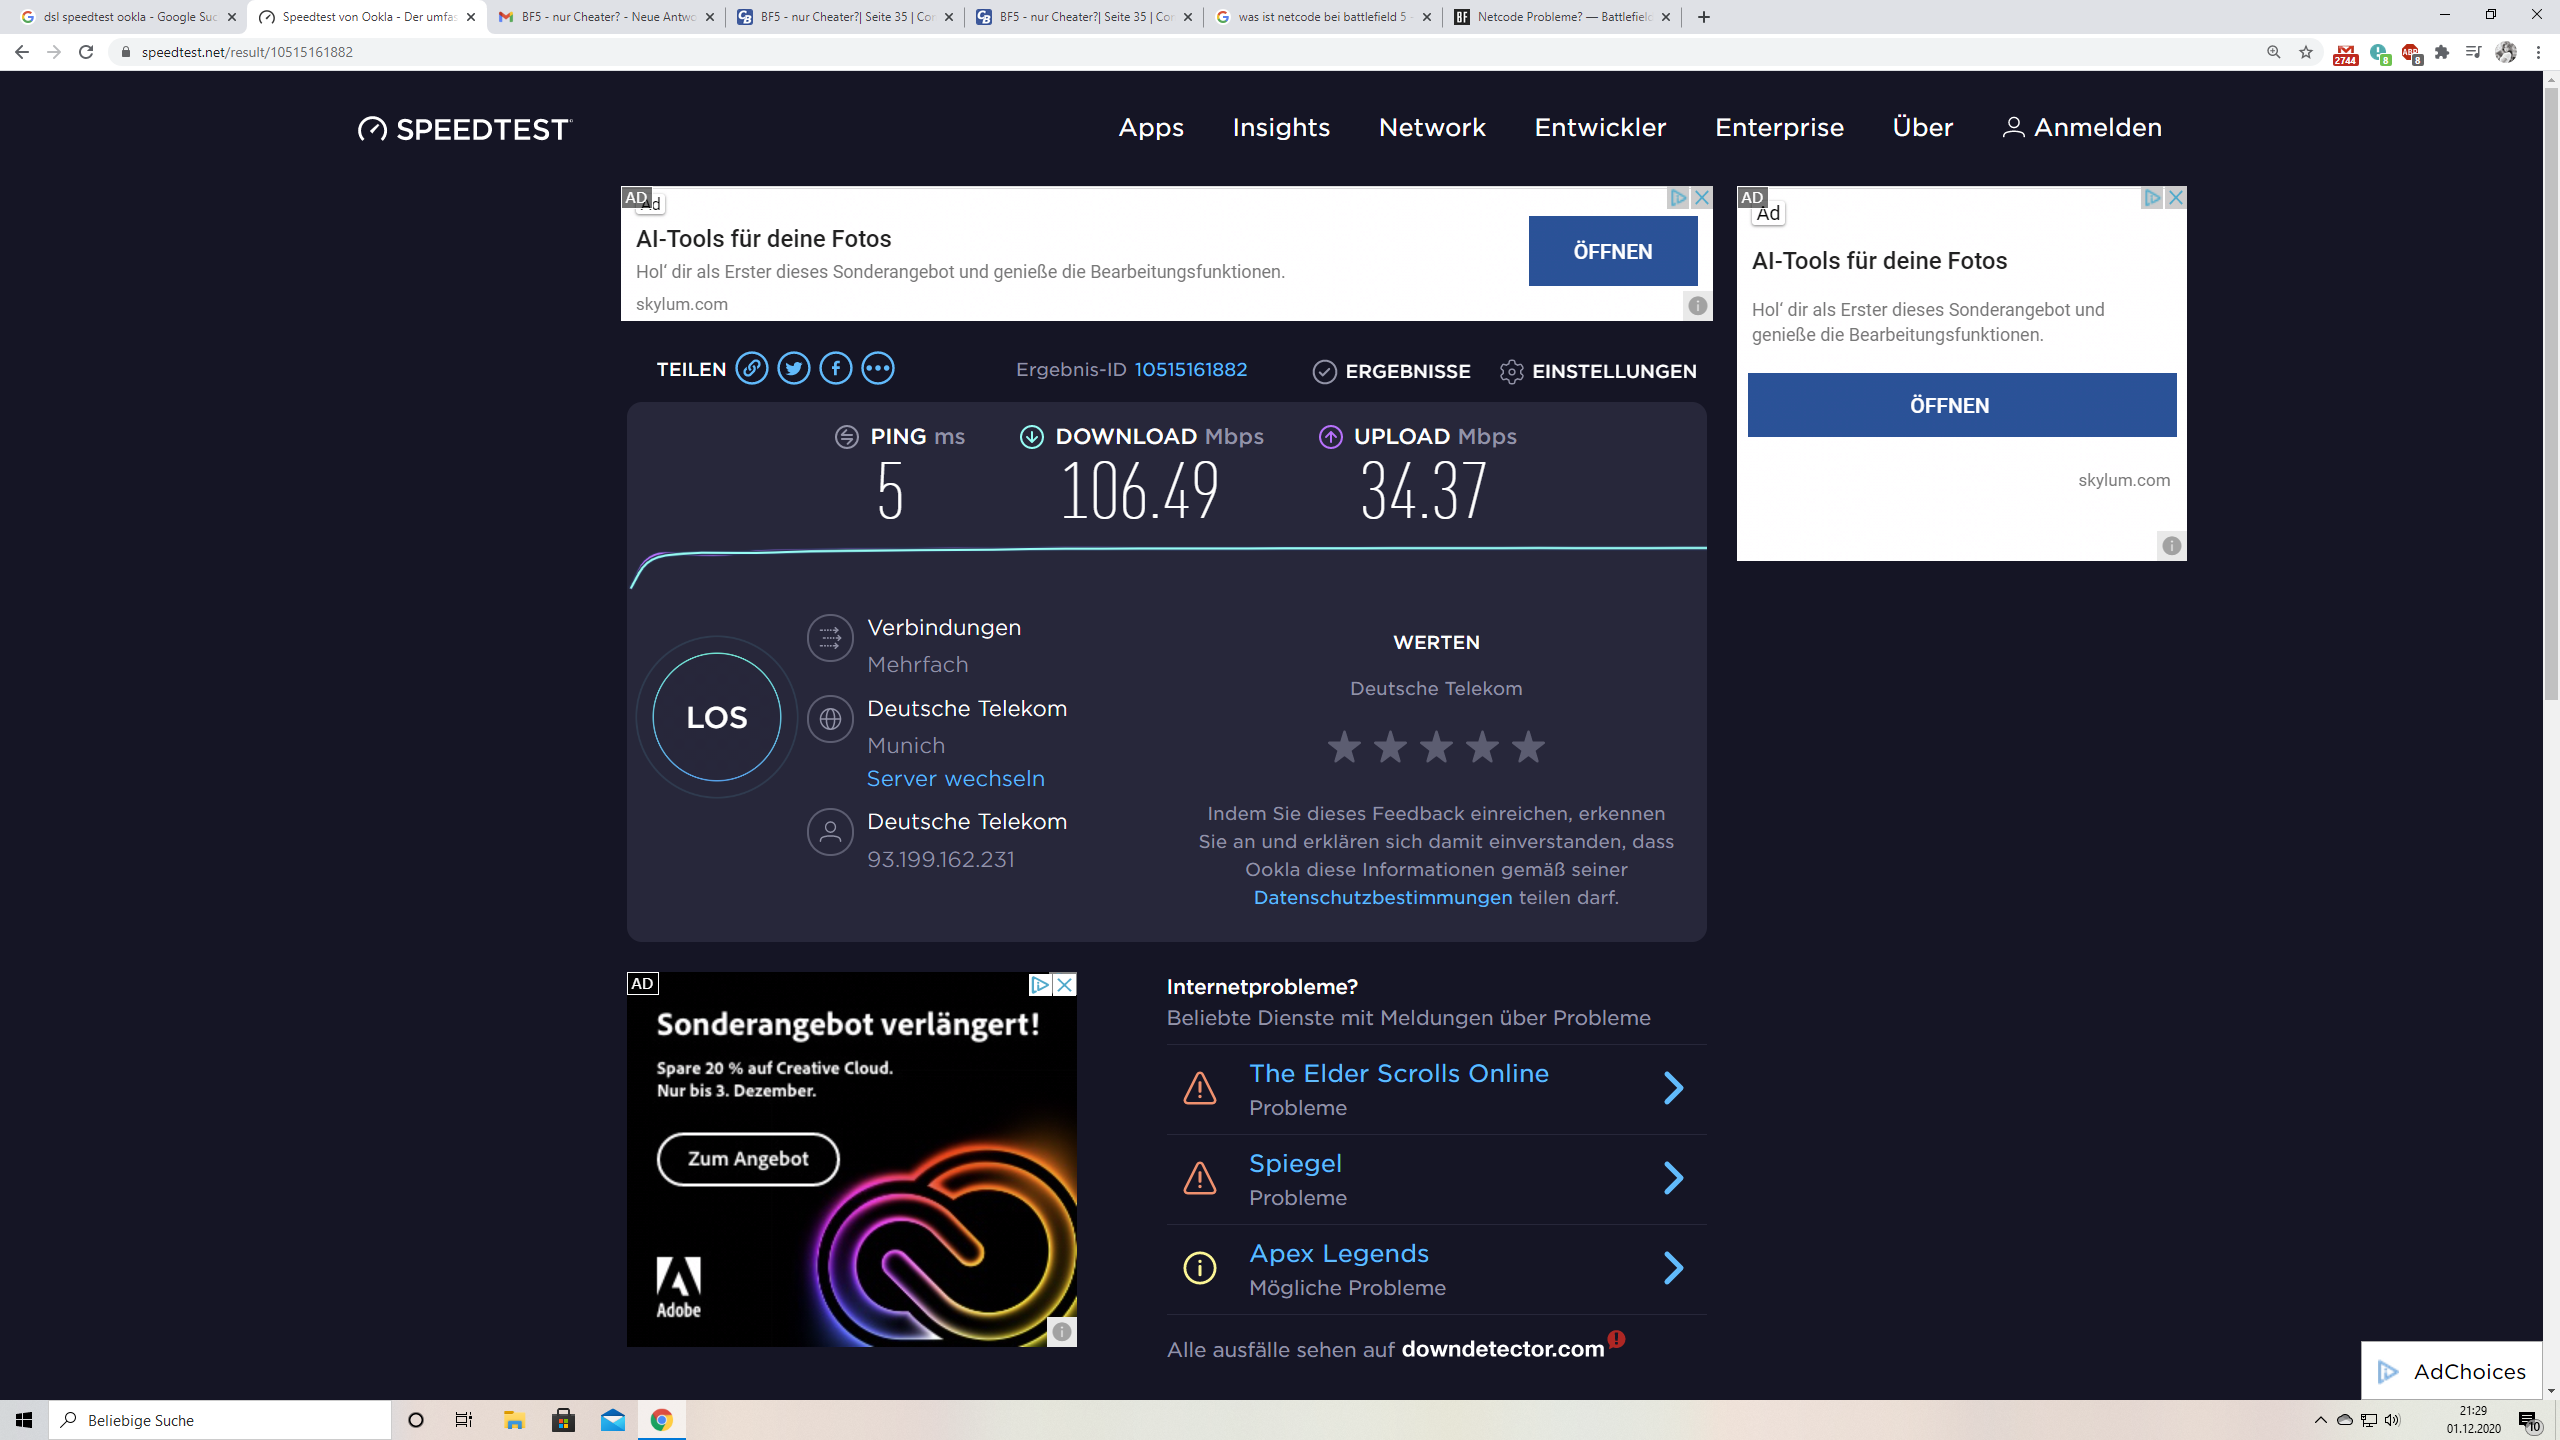Expand Apex Legends entry arrow
The height and width of the screenshot is (1440, 2560).
point(1673,1268)
